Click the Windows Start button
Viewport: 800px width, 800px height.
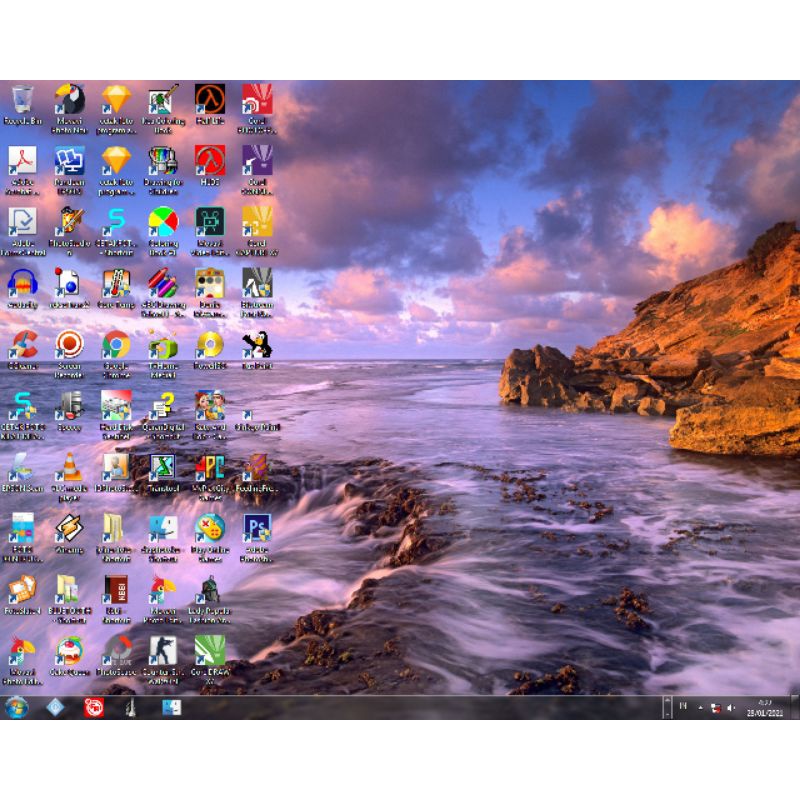(17, 708)
